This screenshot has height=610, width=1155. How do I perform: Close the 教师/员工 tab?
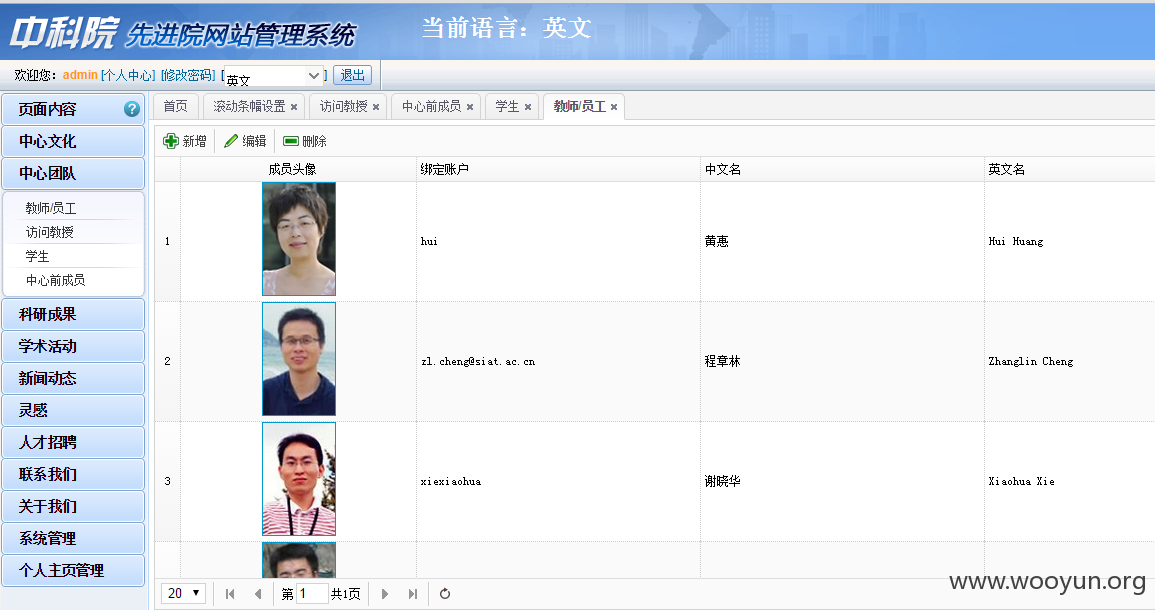click(614, 107)
